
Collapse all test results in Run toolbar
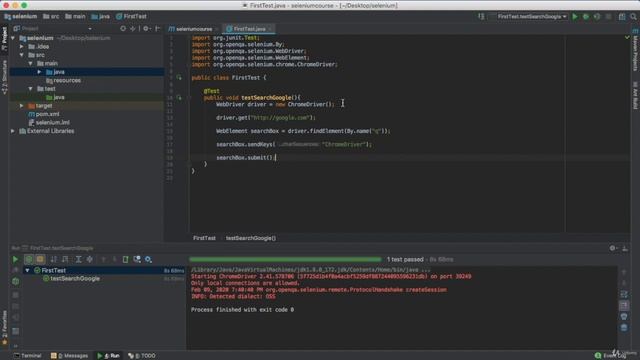tap(89, 259)
